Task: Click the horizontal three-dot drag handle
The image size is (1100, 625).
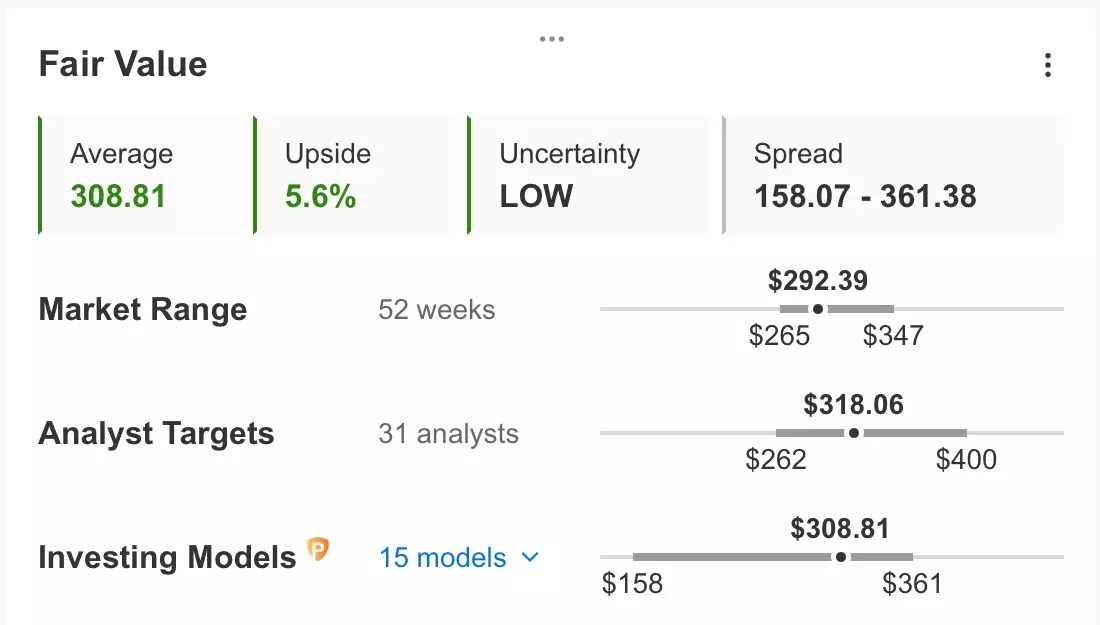Action: tap(551, 39)
